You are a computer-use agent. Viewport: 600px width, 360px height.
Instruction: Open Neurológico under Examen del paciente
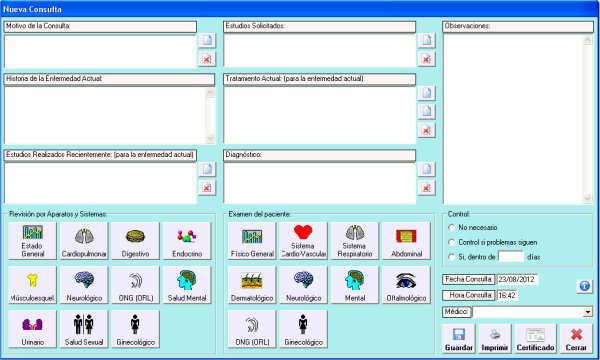point(303,285)
